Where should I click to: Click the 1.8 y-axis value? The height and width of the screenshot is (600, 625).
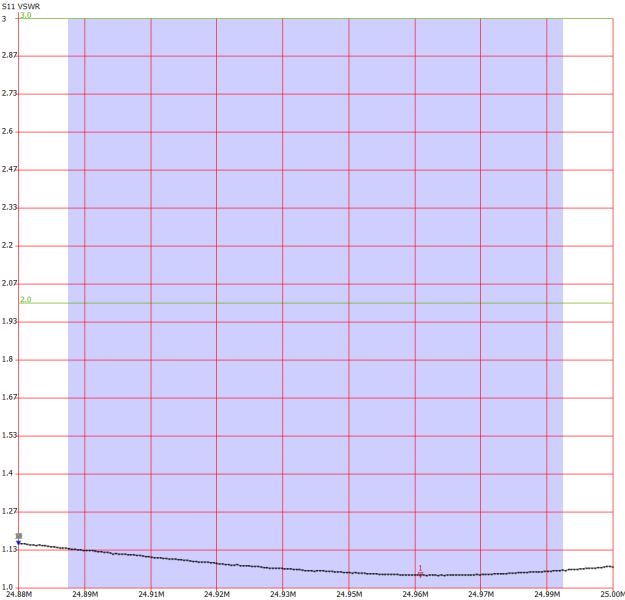pos(7,359)
